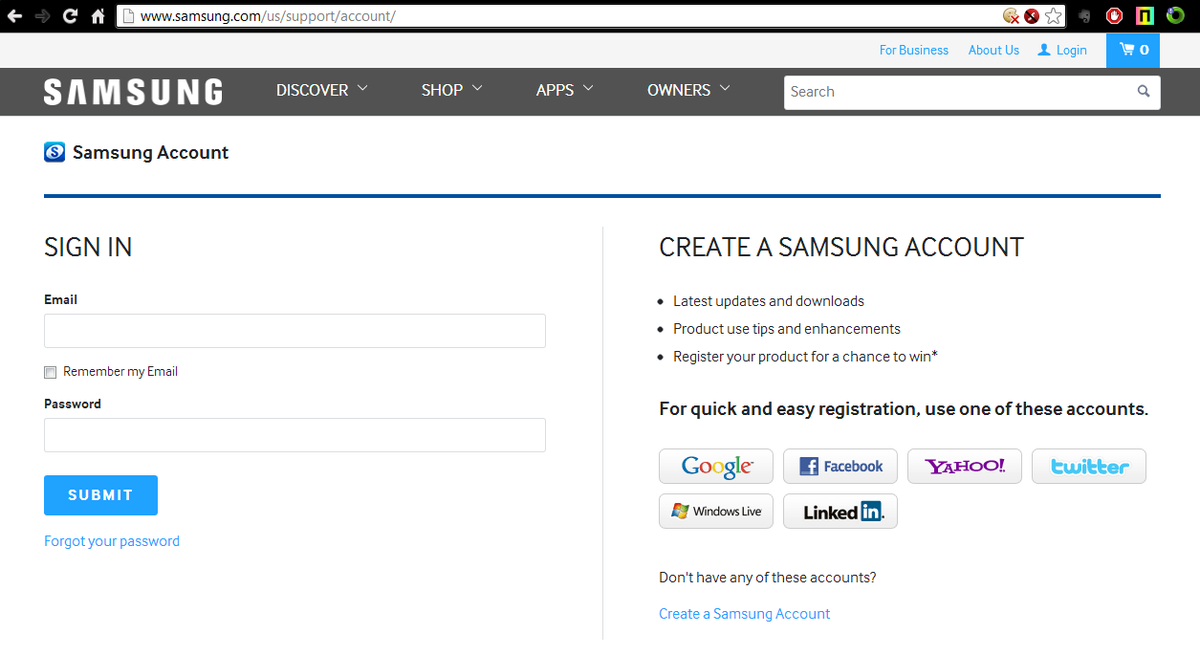Click the Samsung Account logo icon
Screen dimensions: 1200x656
(x=54, y=152)
